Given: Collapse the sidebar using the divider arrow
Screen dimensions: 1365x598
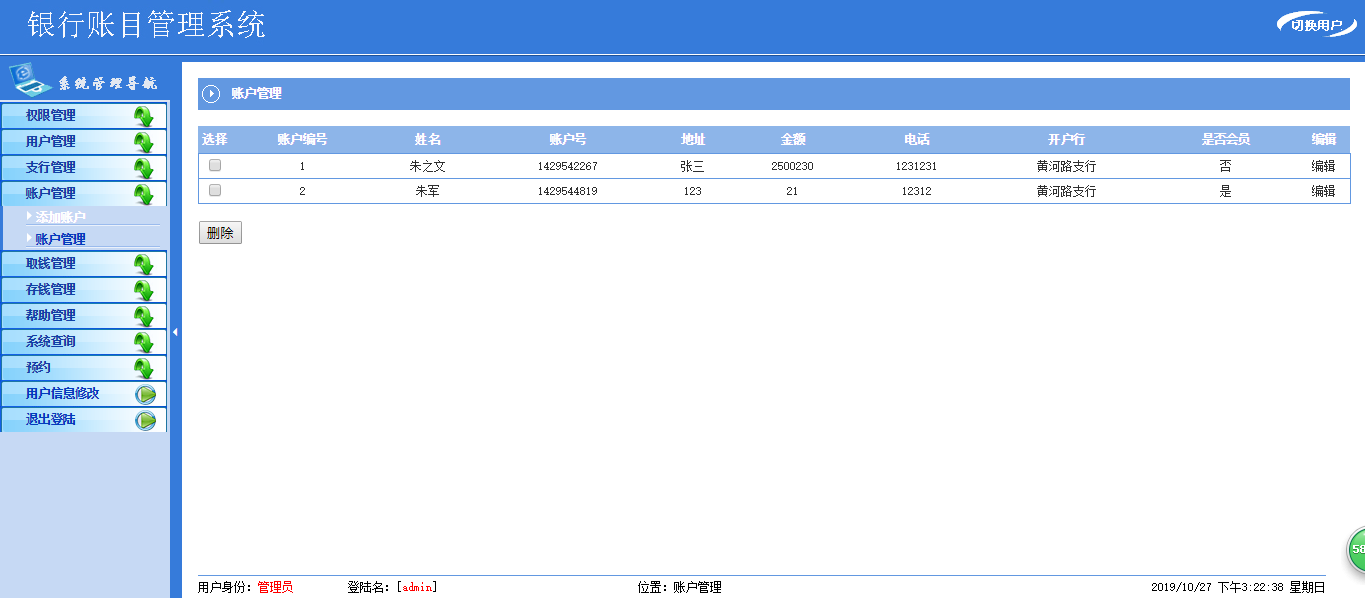Looking at the screenshot, I should [175, 331].
